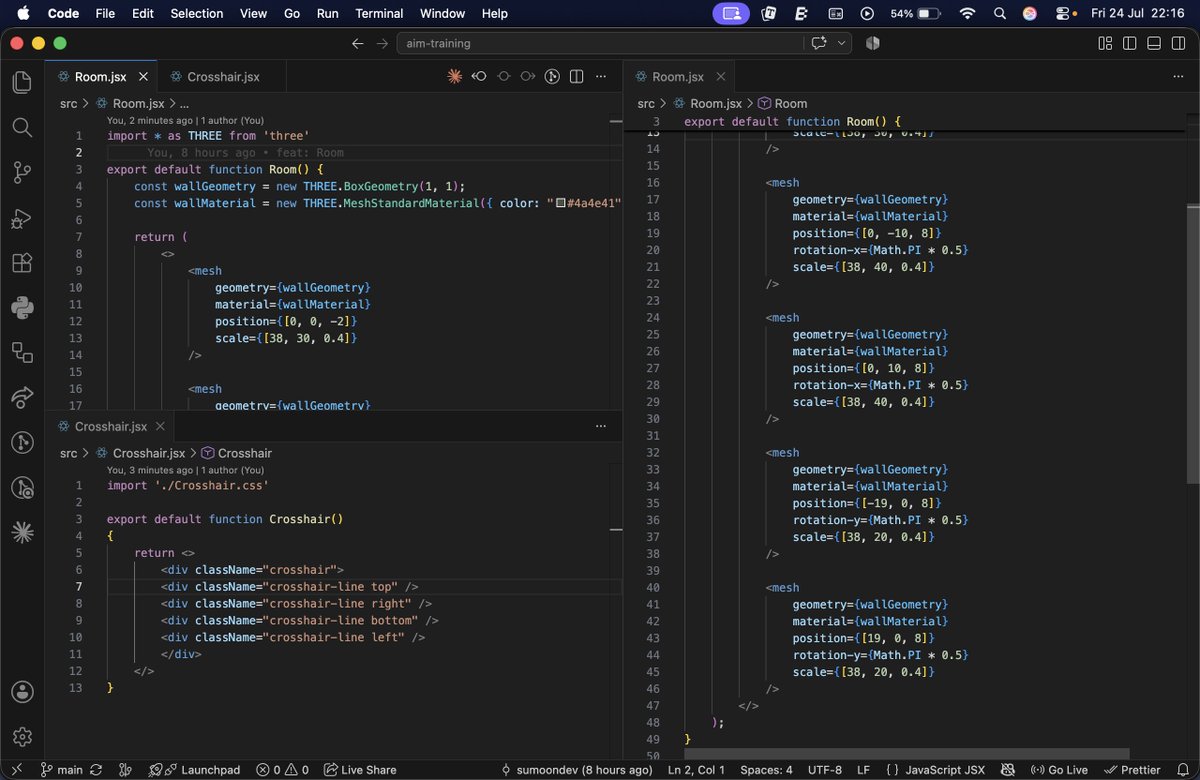This screenshot has height=780, width=1200.
Task: Open the Source Control view
Action: [22, 172]
